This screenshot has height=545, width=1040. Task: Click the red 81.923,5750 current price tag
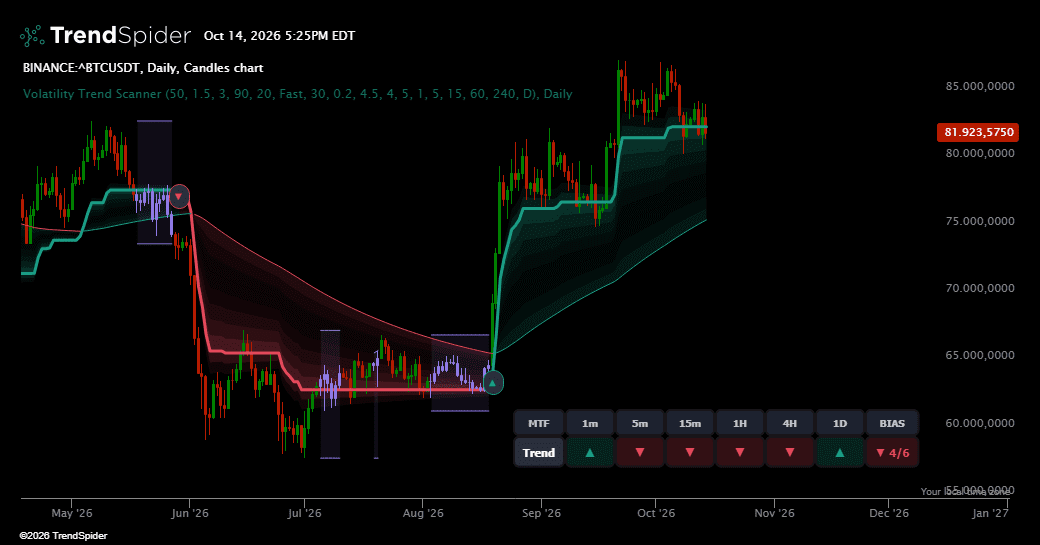(978, 132)
